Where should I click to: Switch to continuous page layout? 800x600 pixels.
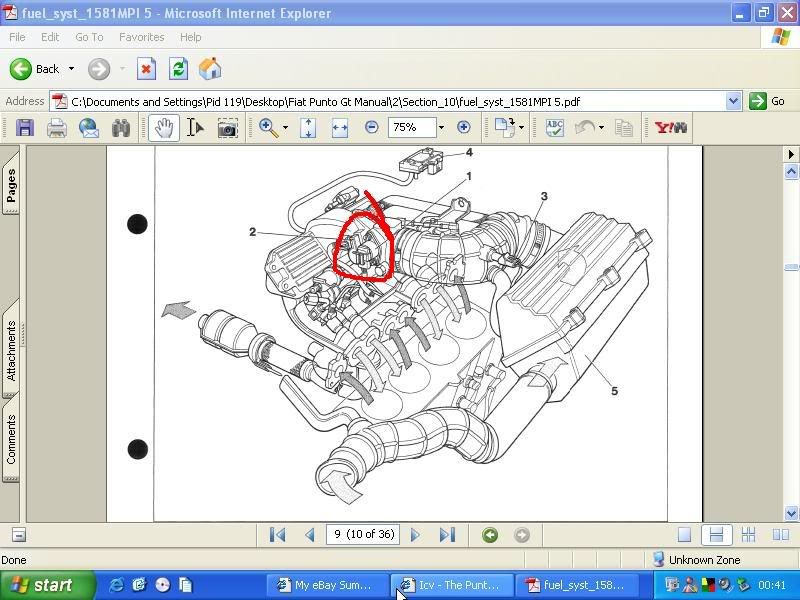tap(715, 535)
